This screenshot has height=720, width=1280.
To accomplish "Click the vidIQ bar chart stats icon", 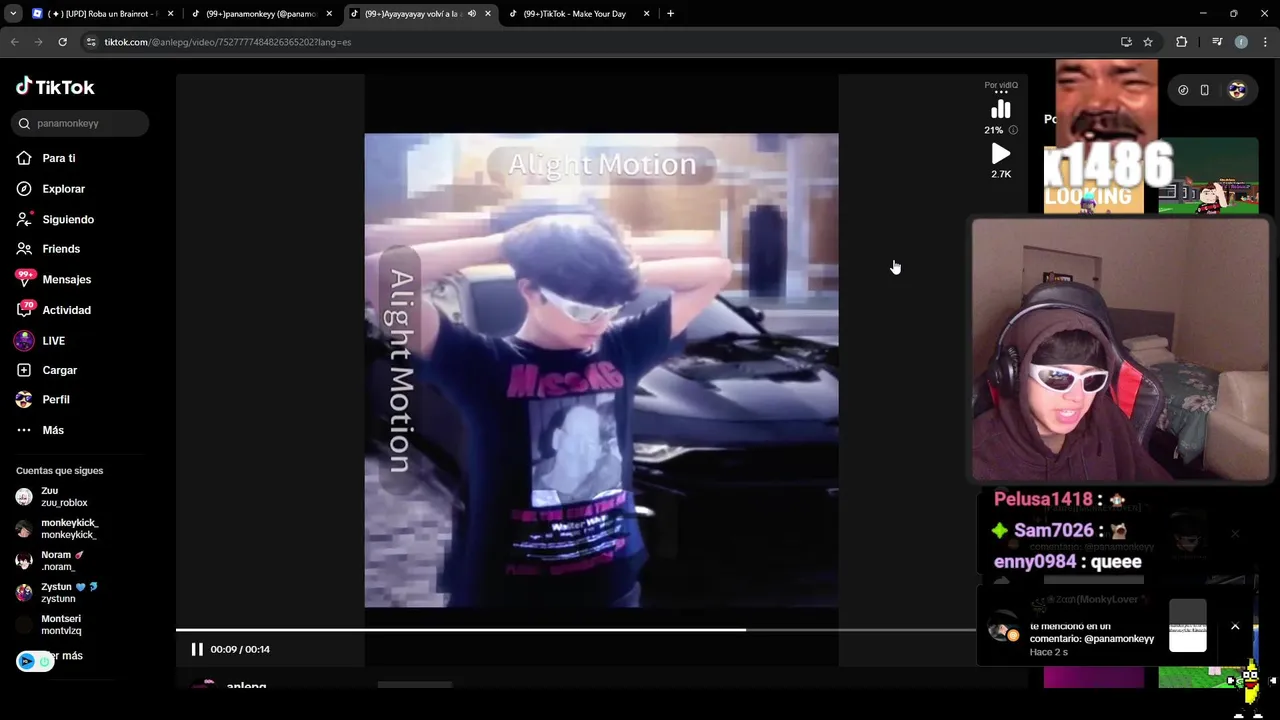I will pyautogui.click(x=1000, y=110).
